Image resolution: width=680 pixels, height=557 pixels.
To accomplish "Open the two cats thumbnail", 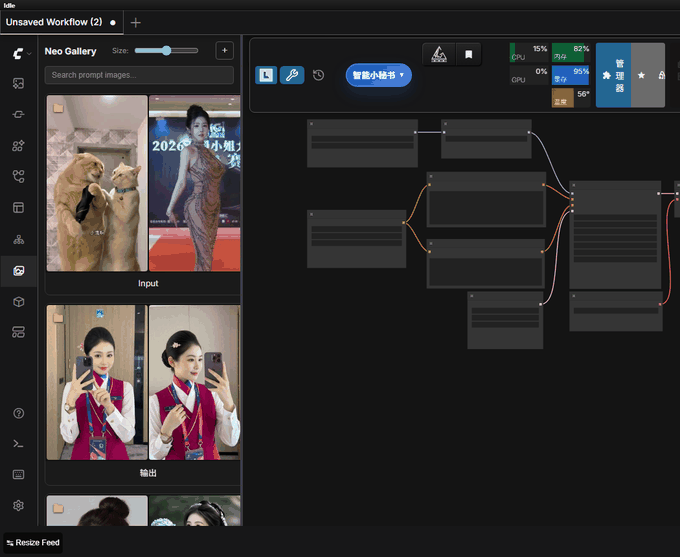I will pos(97,183).
